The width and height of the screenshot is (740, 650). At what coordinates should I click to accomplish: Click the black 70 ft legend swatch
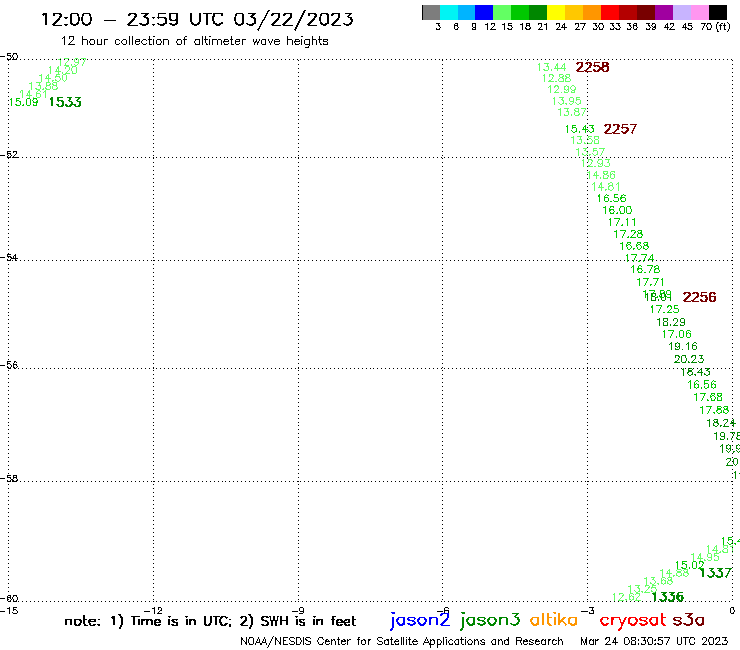coord(717,13)
